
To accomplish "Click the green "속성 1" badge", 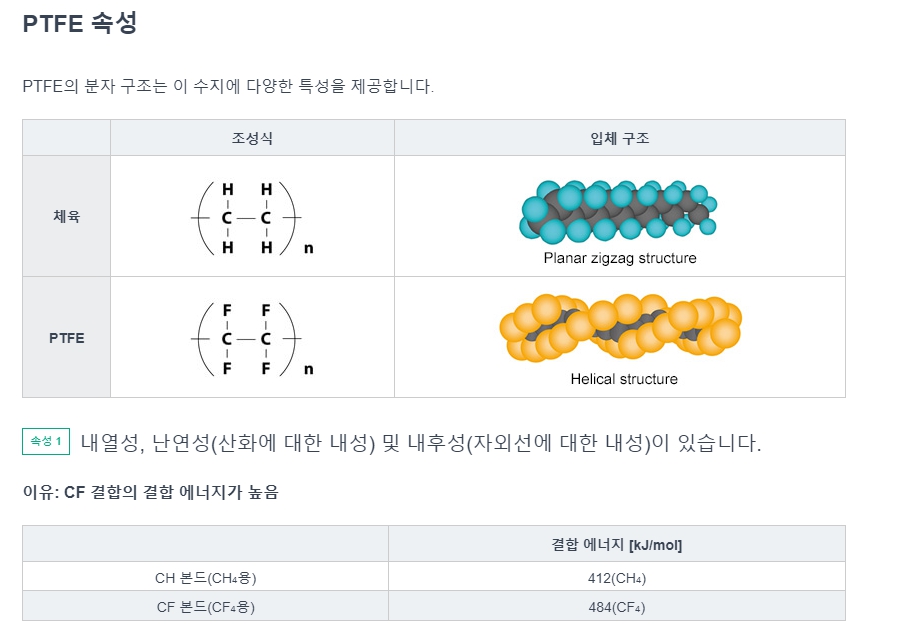I will pyautogui.click(x=46, y=441).
